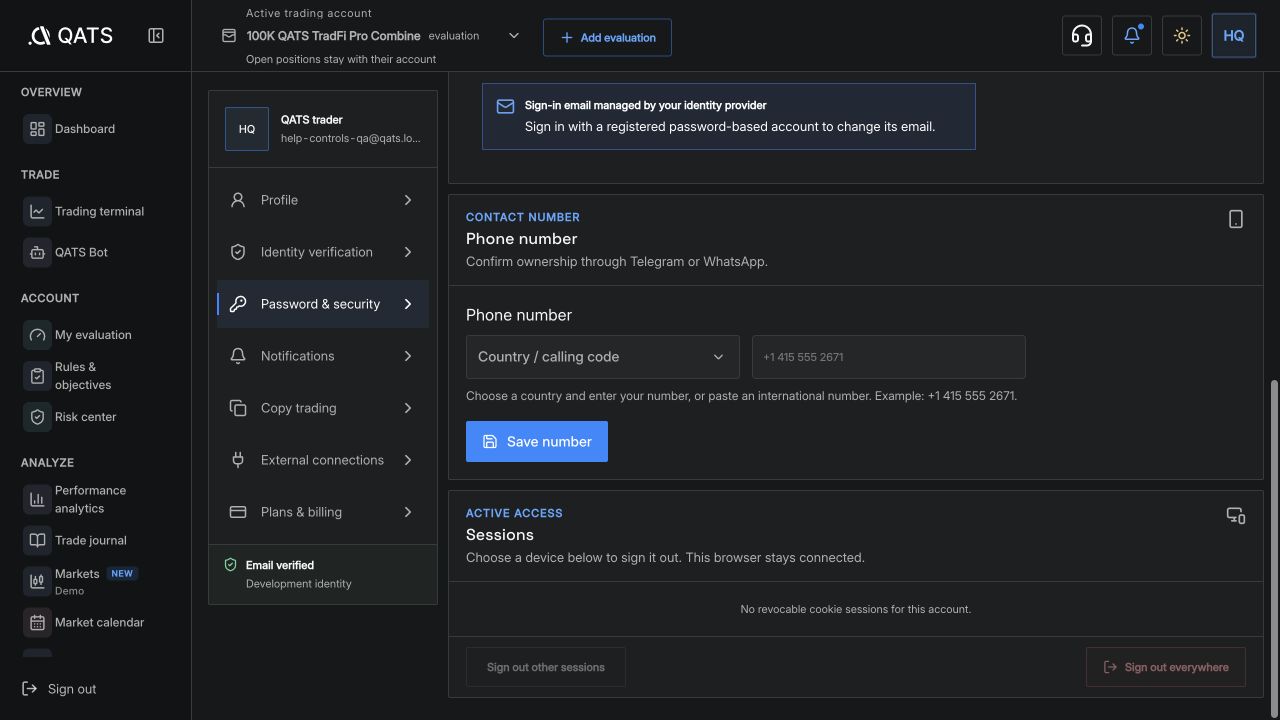Expand the active trading account selector chevron
This screenshot has height=720, width=1280.
pos(514,36)
